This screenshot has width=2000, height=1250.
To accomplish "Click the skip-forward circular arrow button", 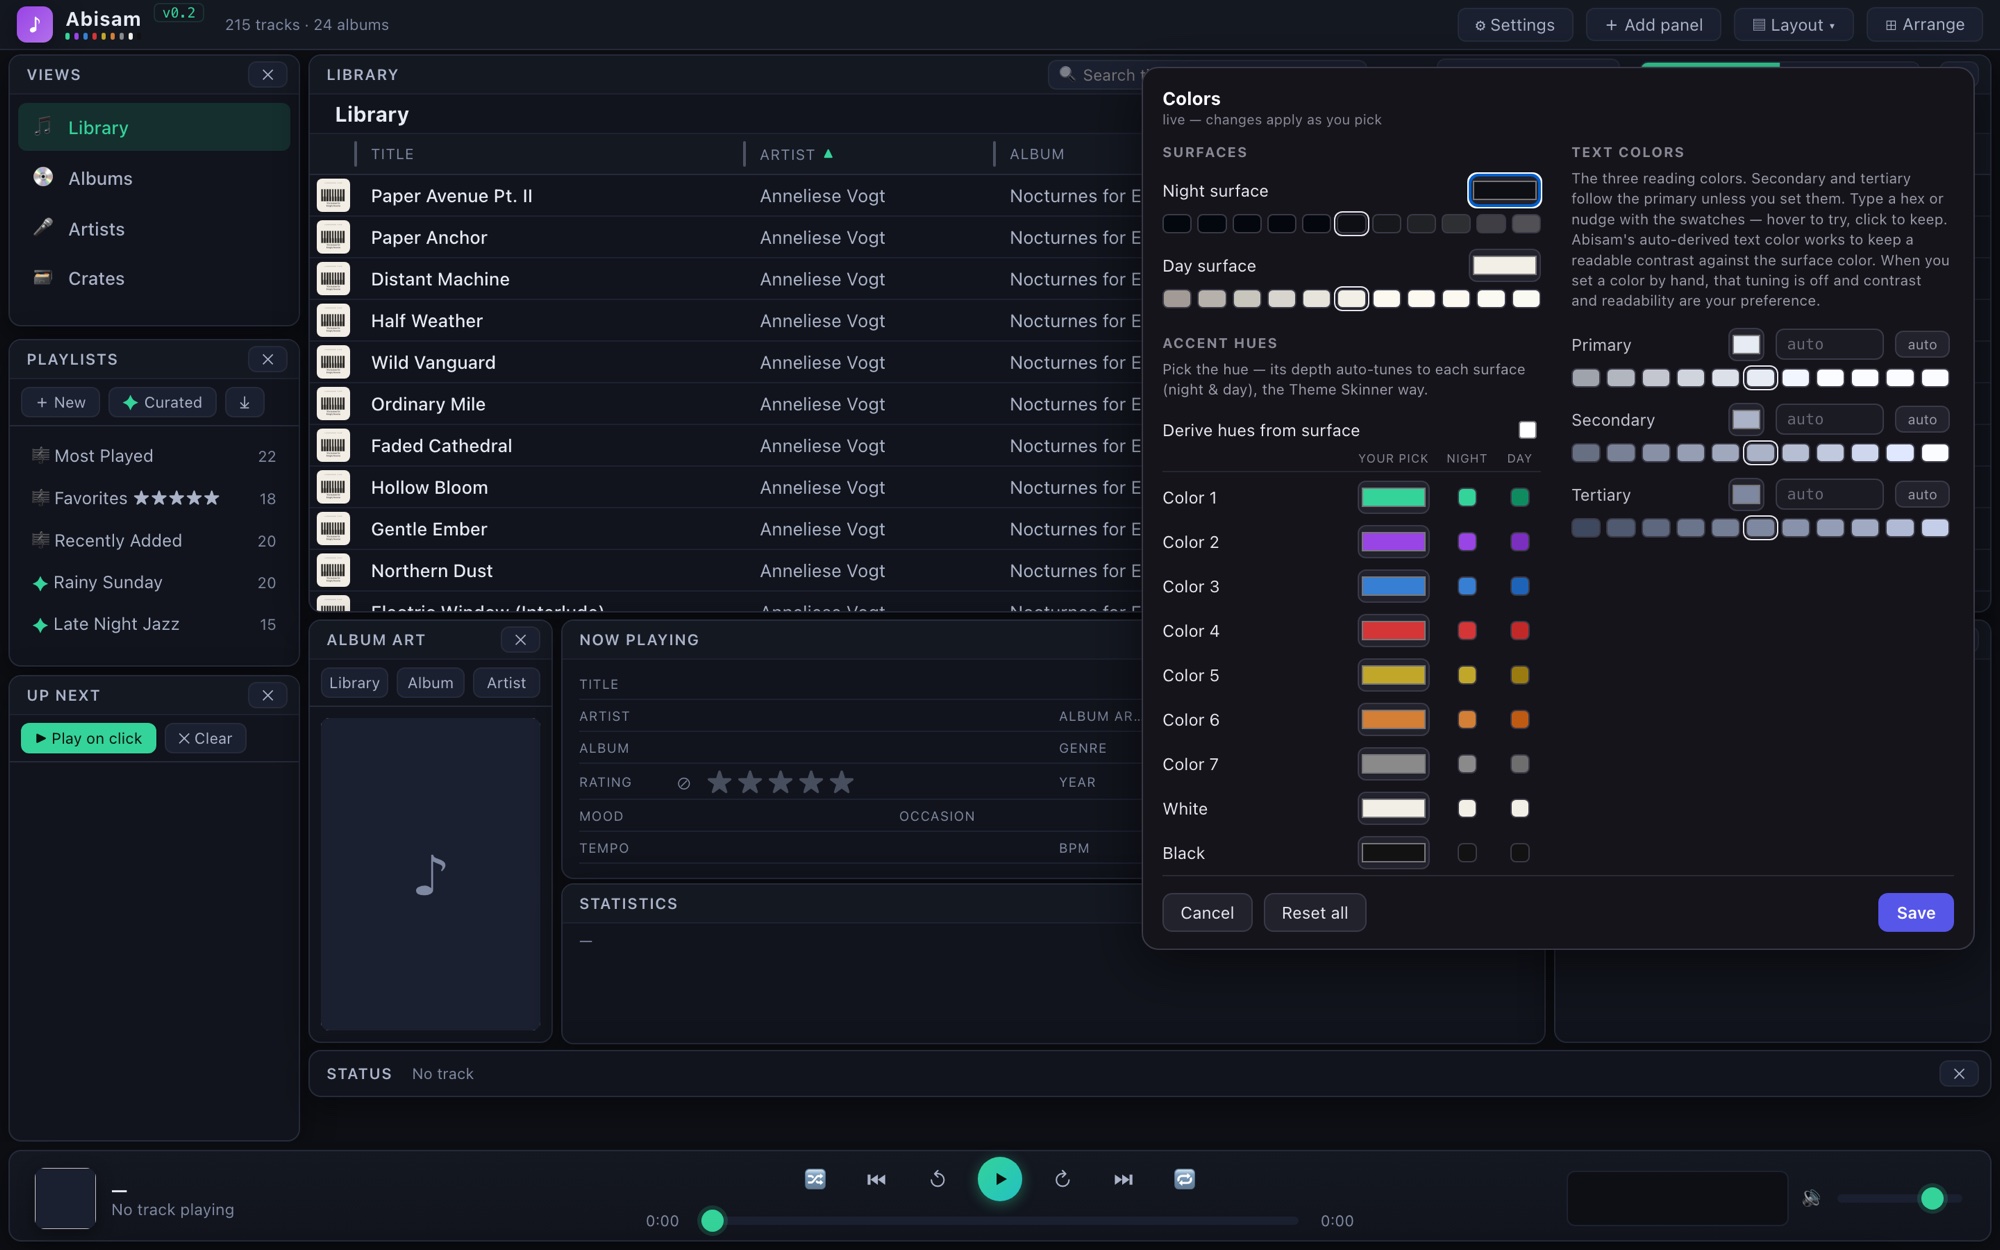I will coord(1062,1179).
